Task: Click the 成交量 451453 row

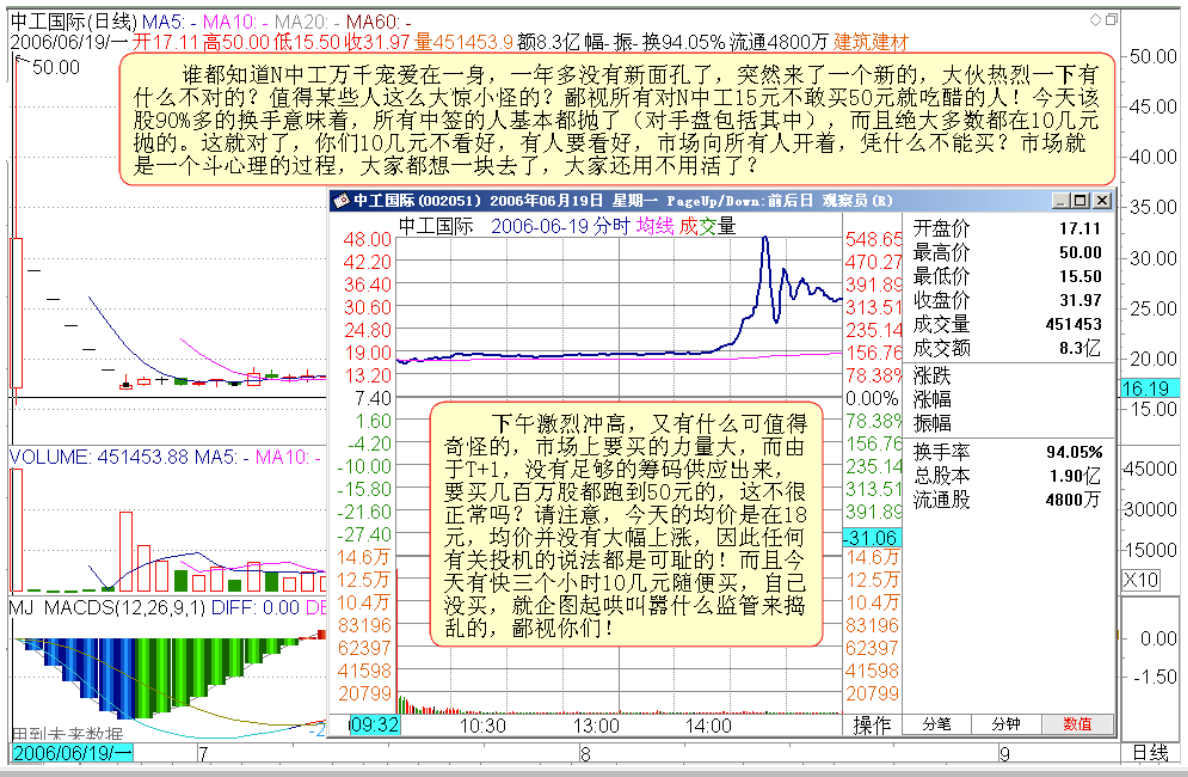Action: click(x=1007, y=324)
